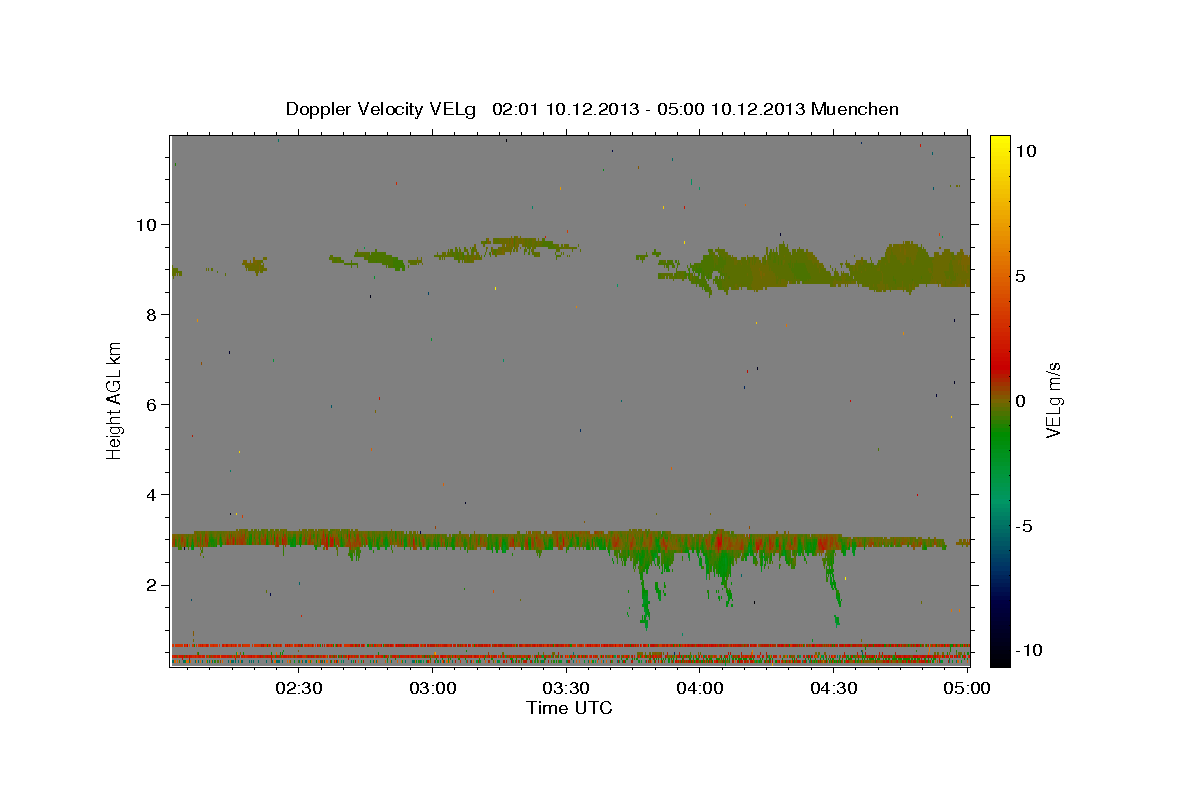Click the '05:00' time tick label
This screenshot has width=1200, height=800.
[x=966, y=688]
